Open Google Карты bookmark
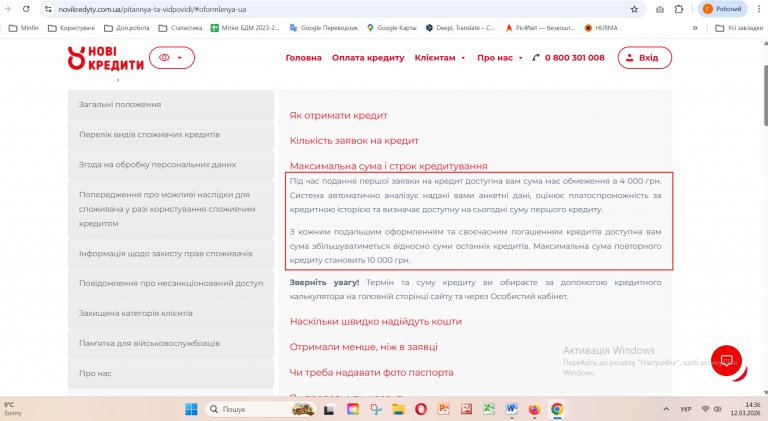 pos(391,28)
